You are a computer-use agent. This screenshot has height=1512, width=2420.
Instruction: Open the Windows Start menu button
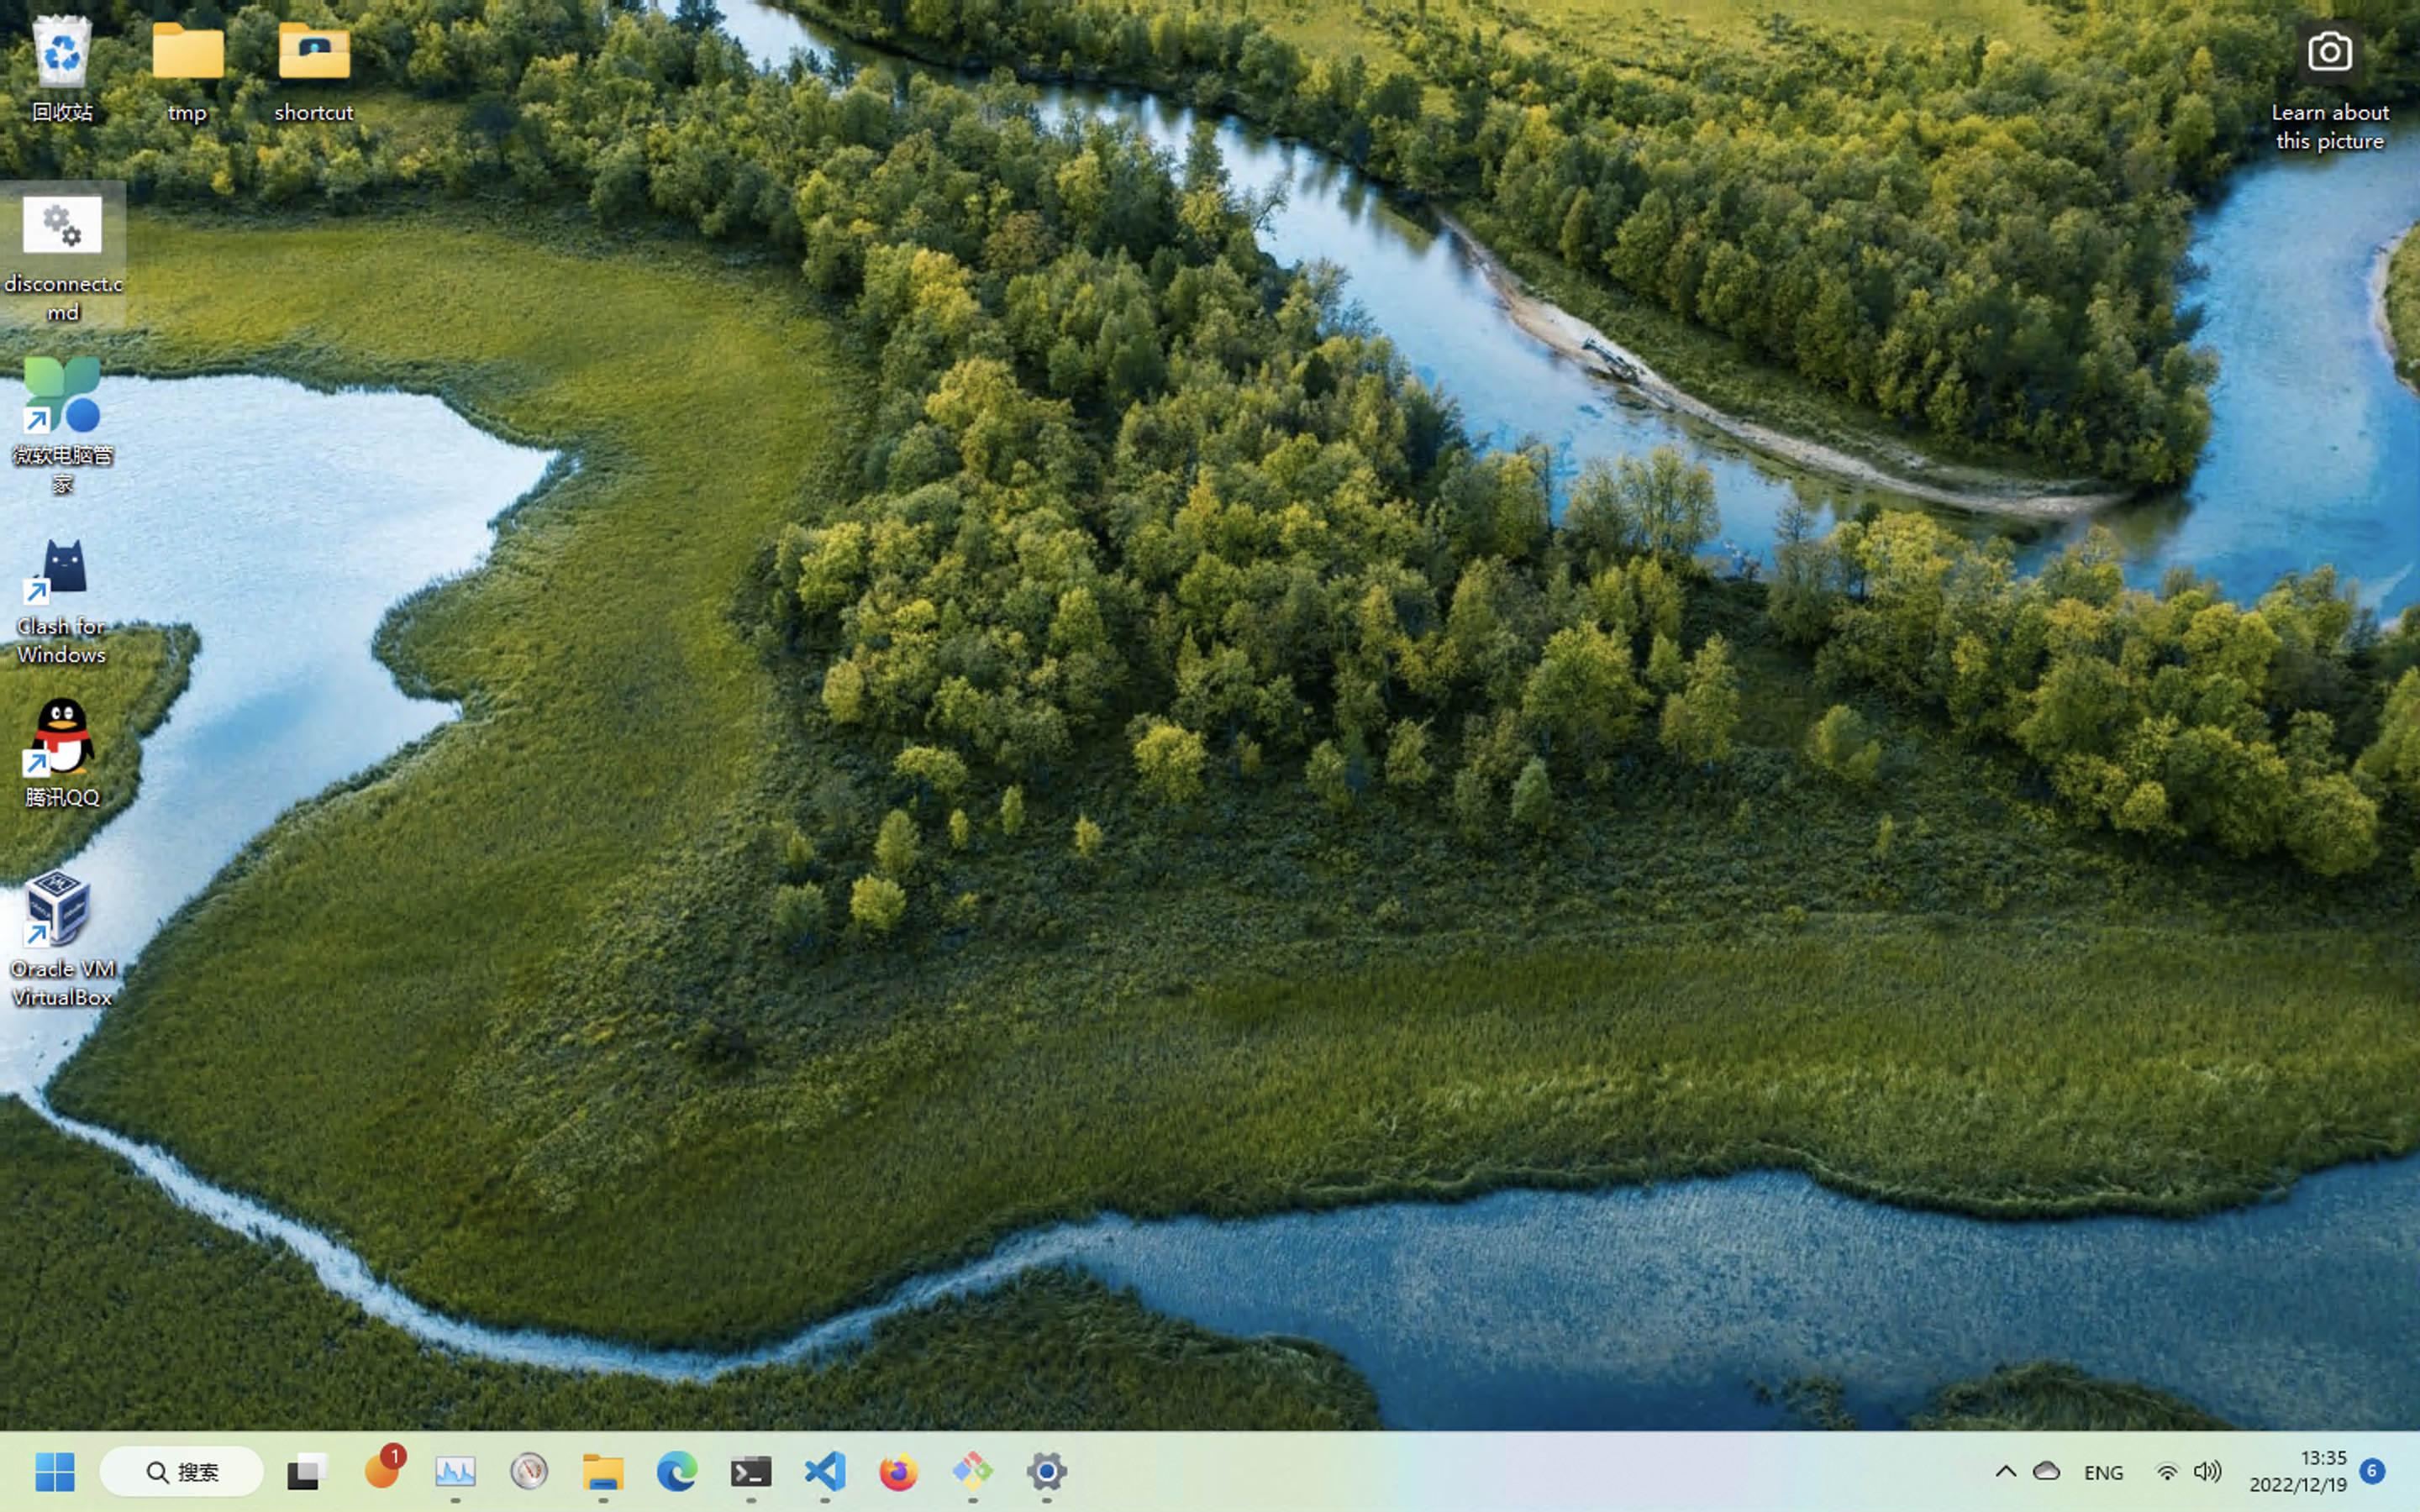click(54, 1471)
